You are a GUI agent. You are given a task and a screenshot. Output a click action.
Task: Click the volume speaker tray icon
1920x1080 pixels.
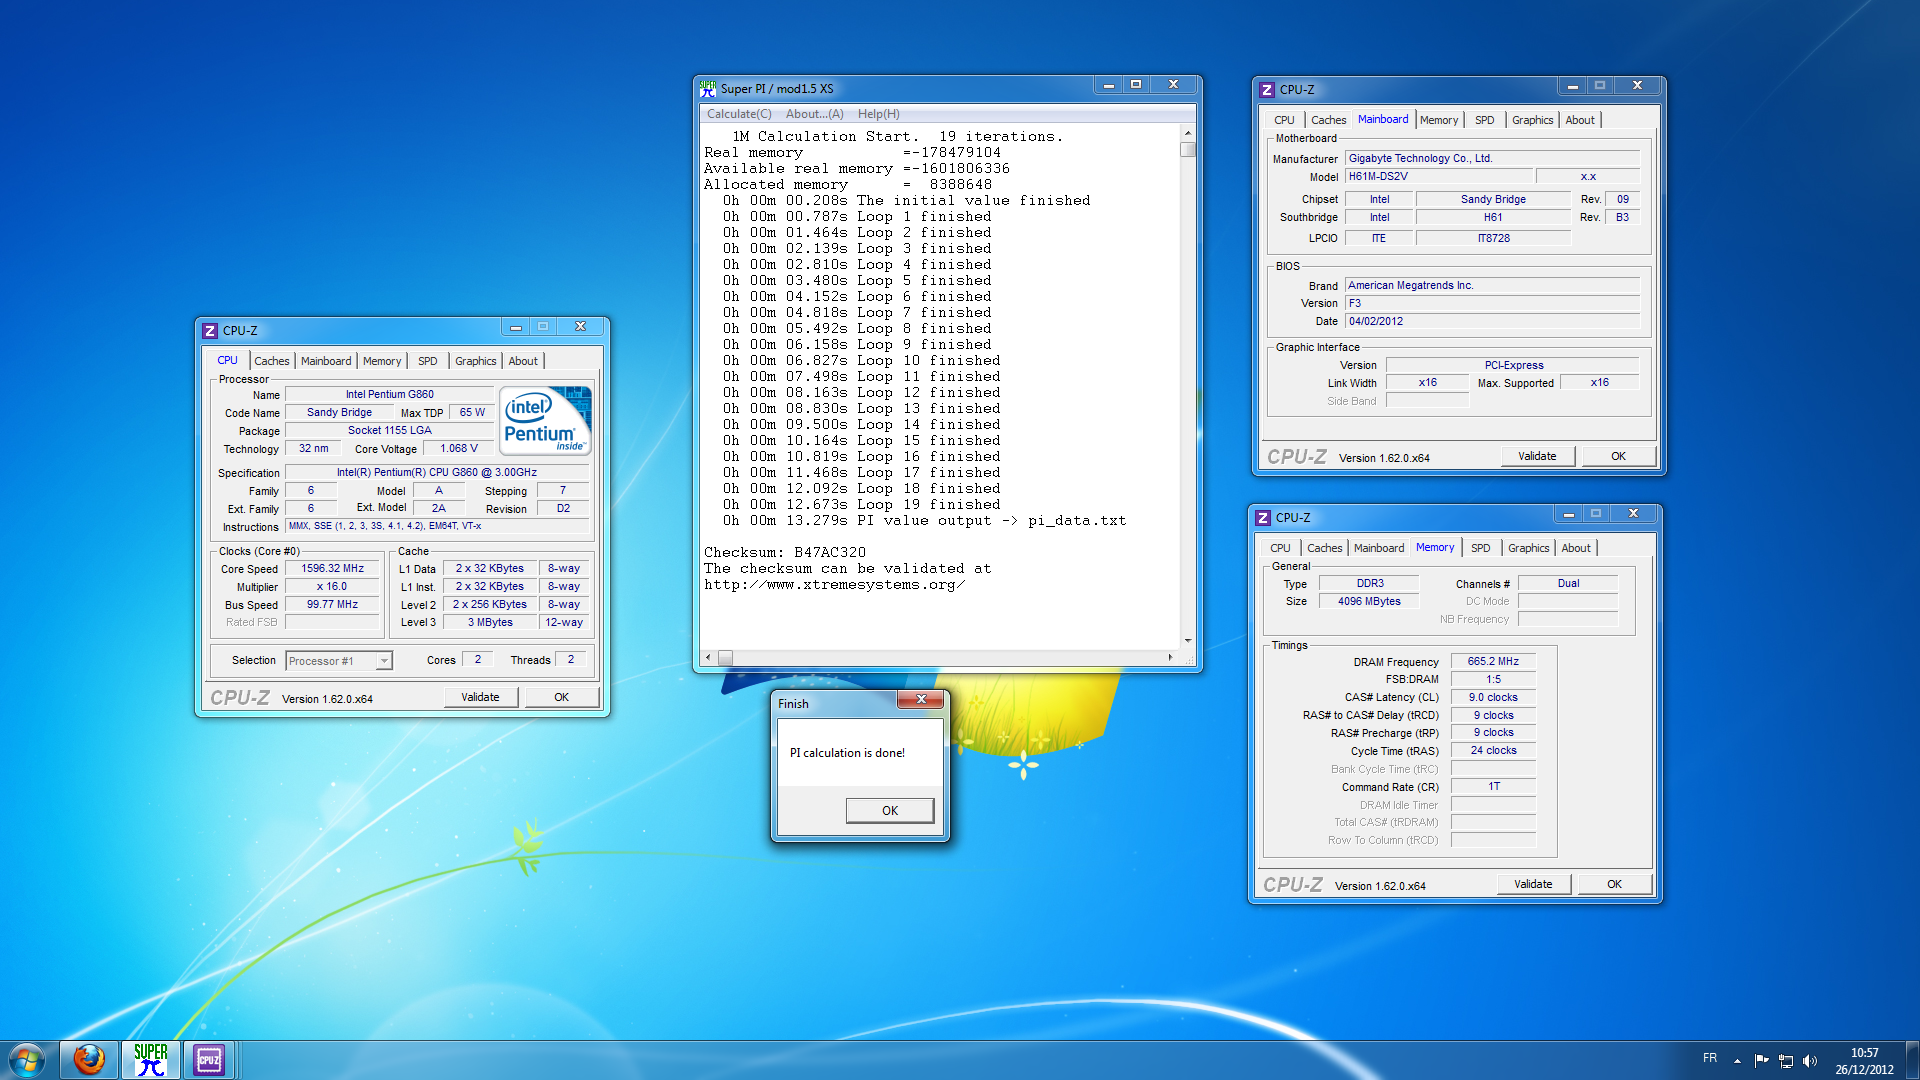point(1809,1060)
